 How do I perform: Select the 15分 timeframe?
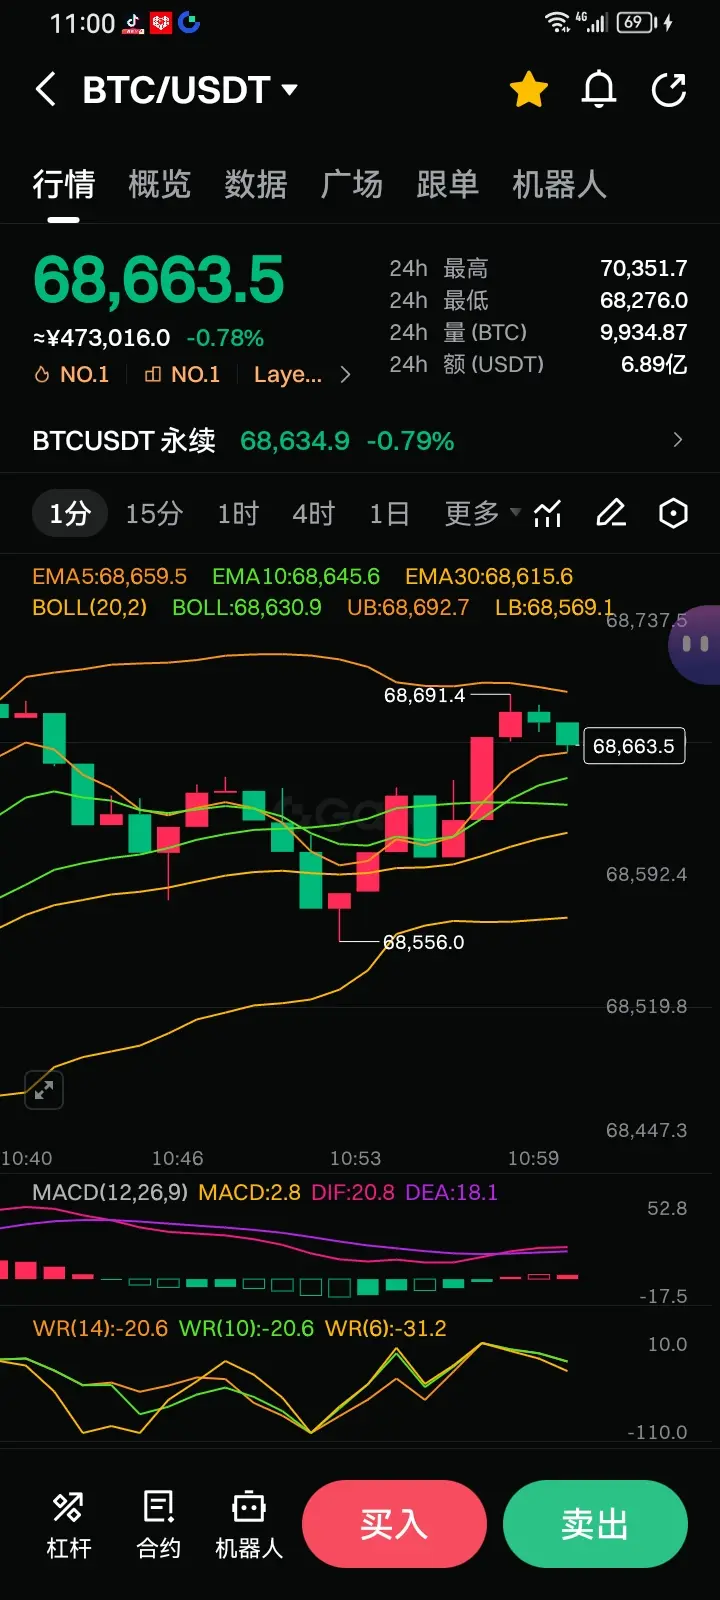(x=154, y=513)
